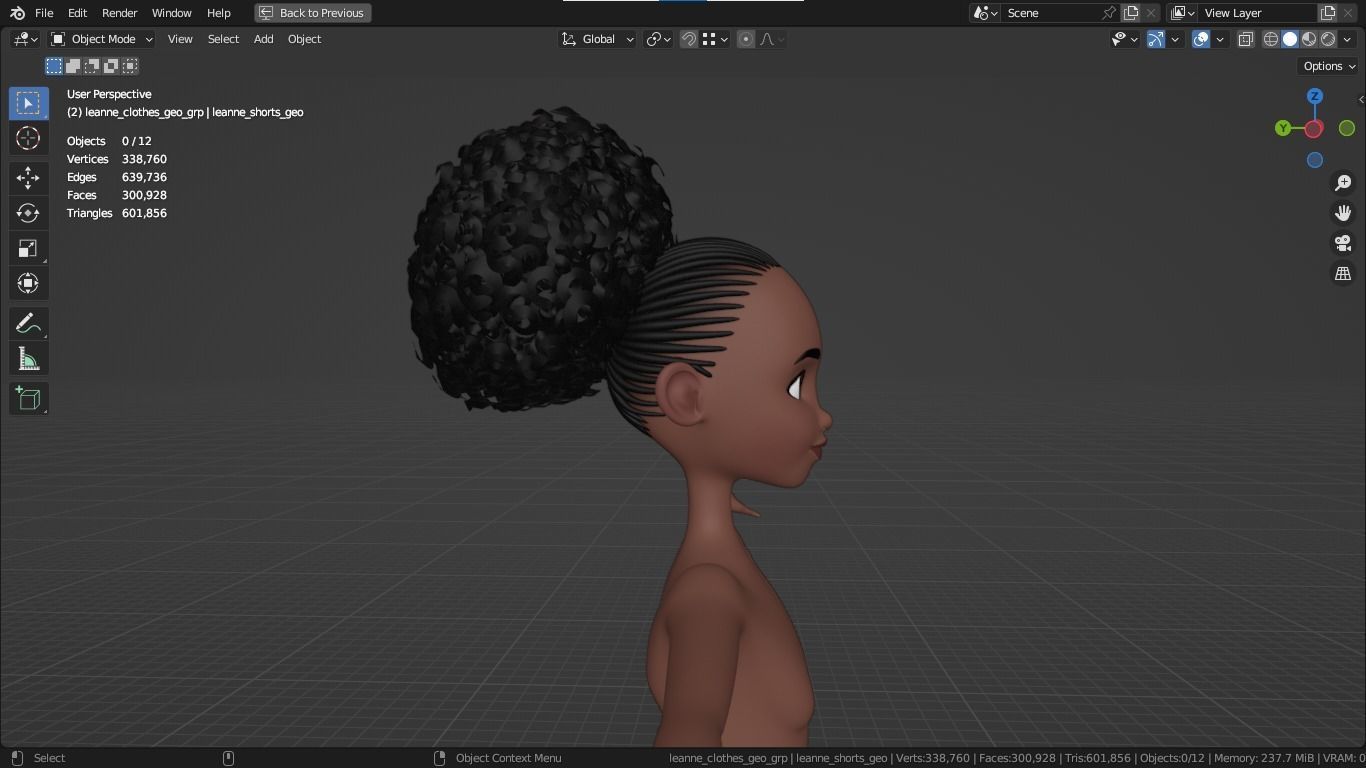Image resolution: width=1366 pixels, height=768 pixels.
Task: Select the Select Box tool
Action: click(28, 103)
